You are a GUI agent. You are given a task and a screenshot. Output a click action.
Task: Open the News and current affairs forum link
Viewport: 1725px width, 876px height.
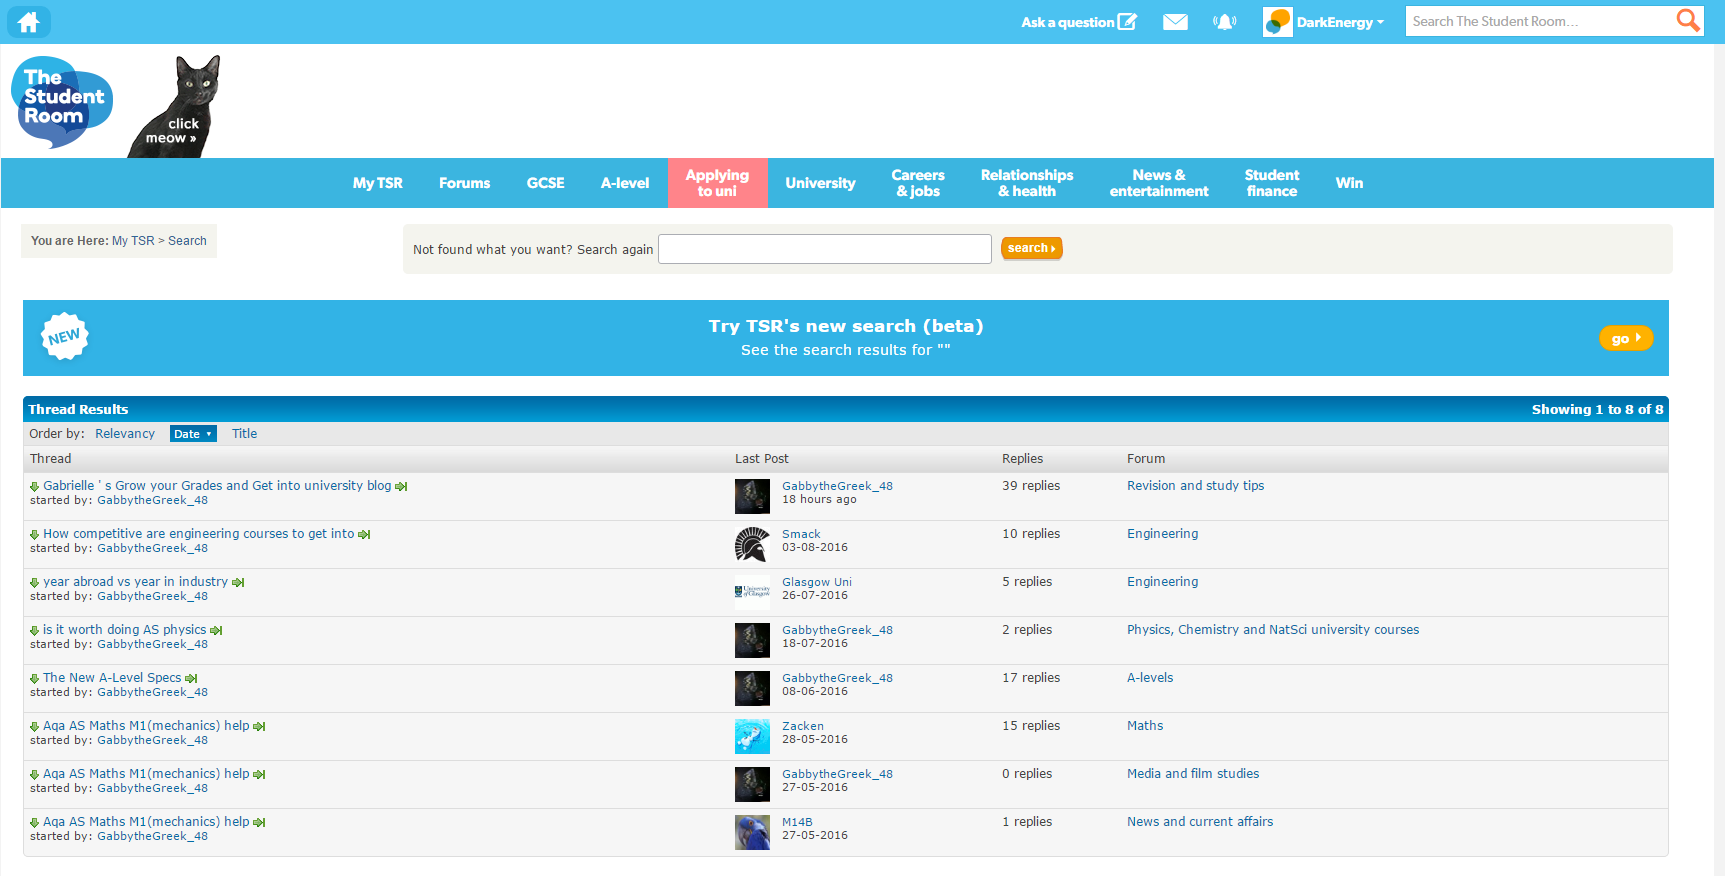coord(1200,822)
